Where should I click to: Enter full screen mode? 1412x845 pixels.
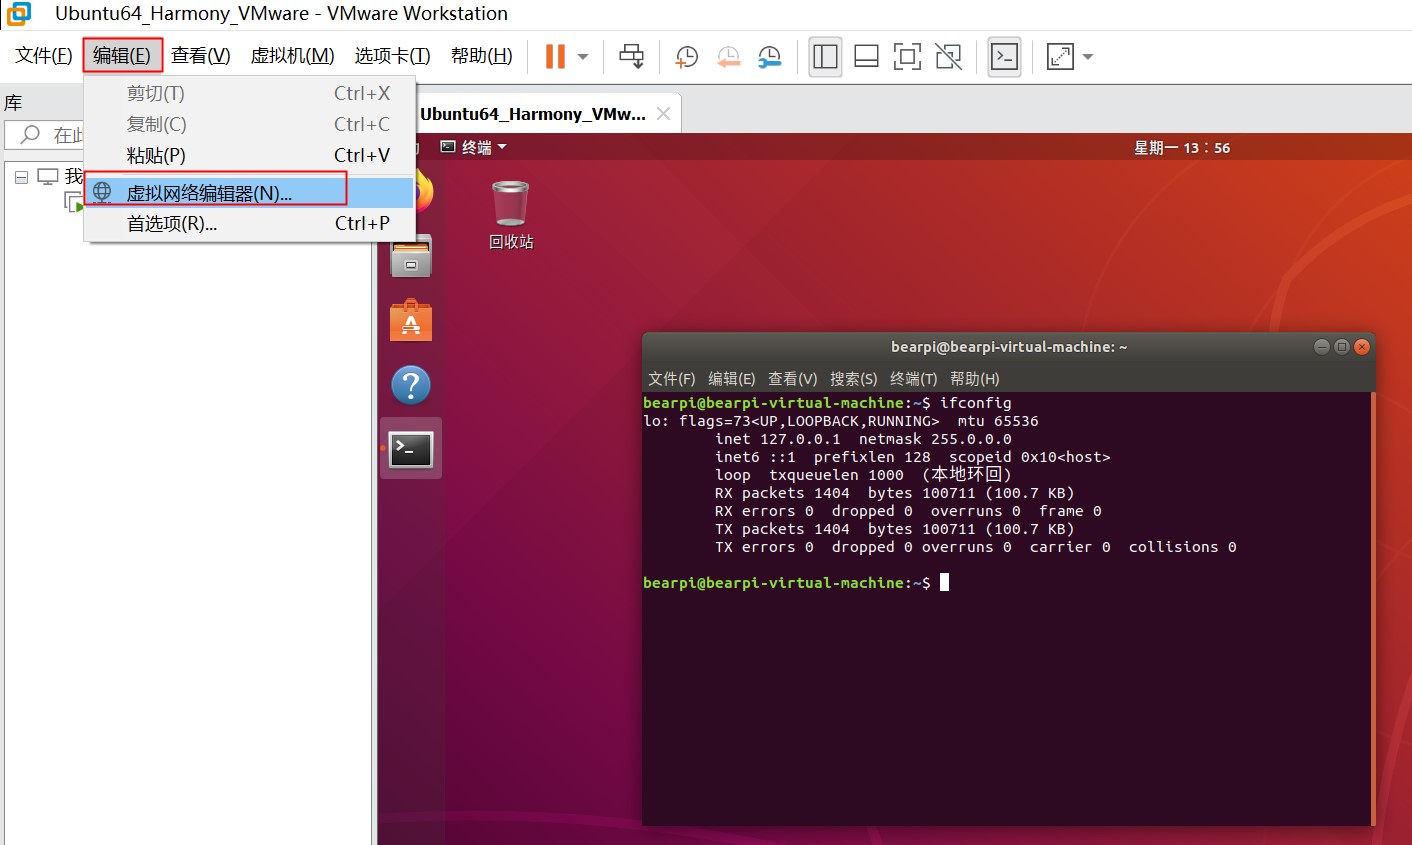907,57
